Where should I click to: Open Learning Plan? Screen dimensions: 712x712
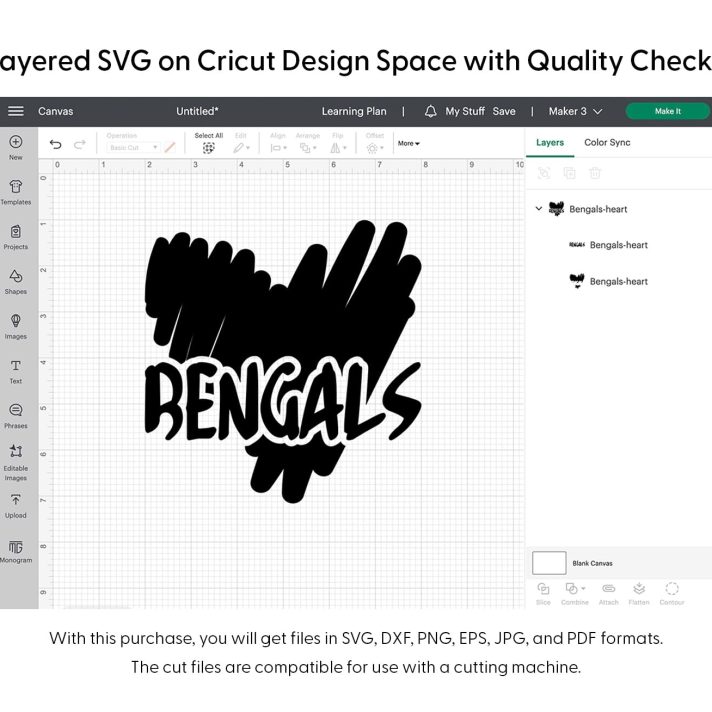pyautogui.click(x=354, y=111)
